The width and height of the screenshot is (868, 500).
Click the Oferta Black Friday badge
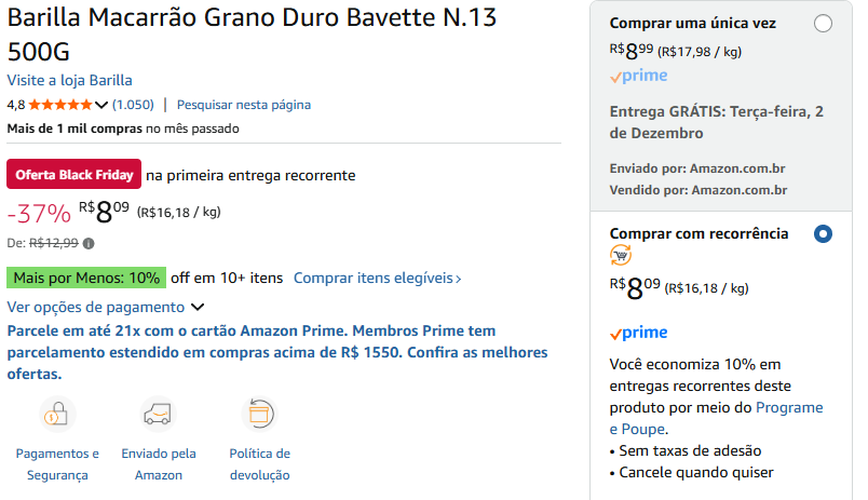(74, 175)
